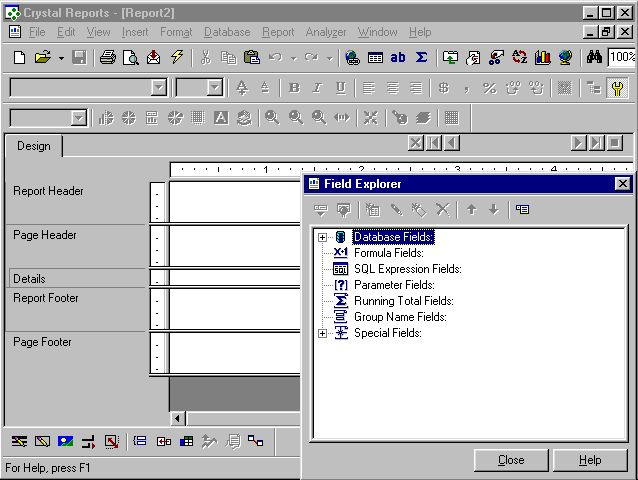
Task: Expand the Database Fields node
Action: [x=322, y=237]
